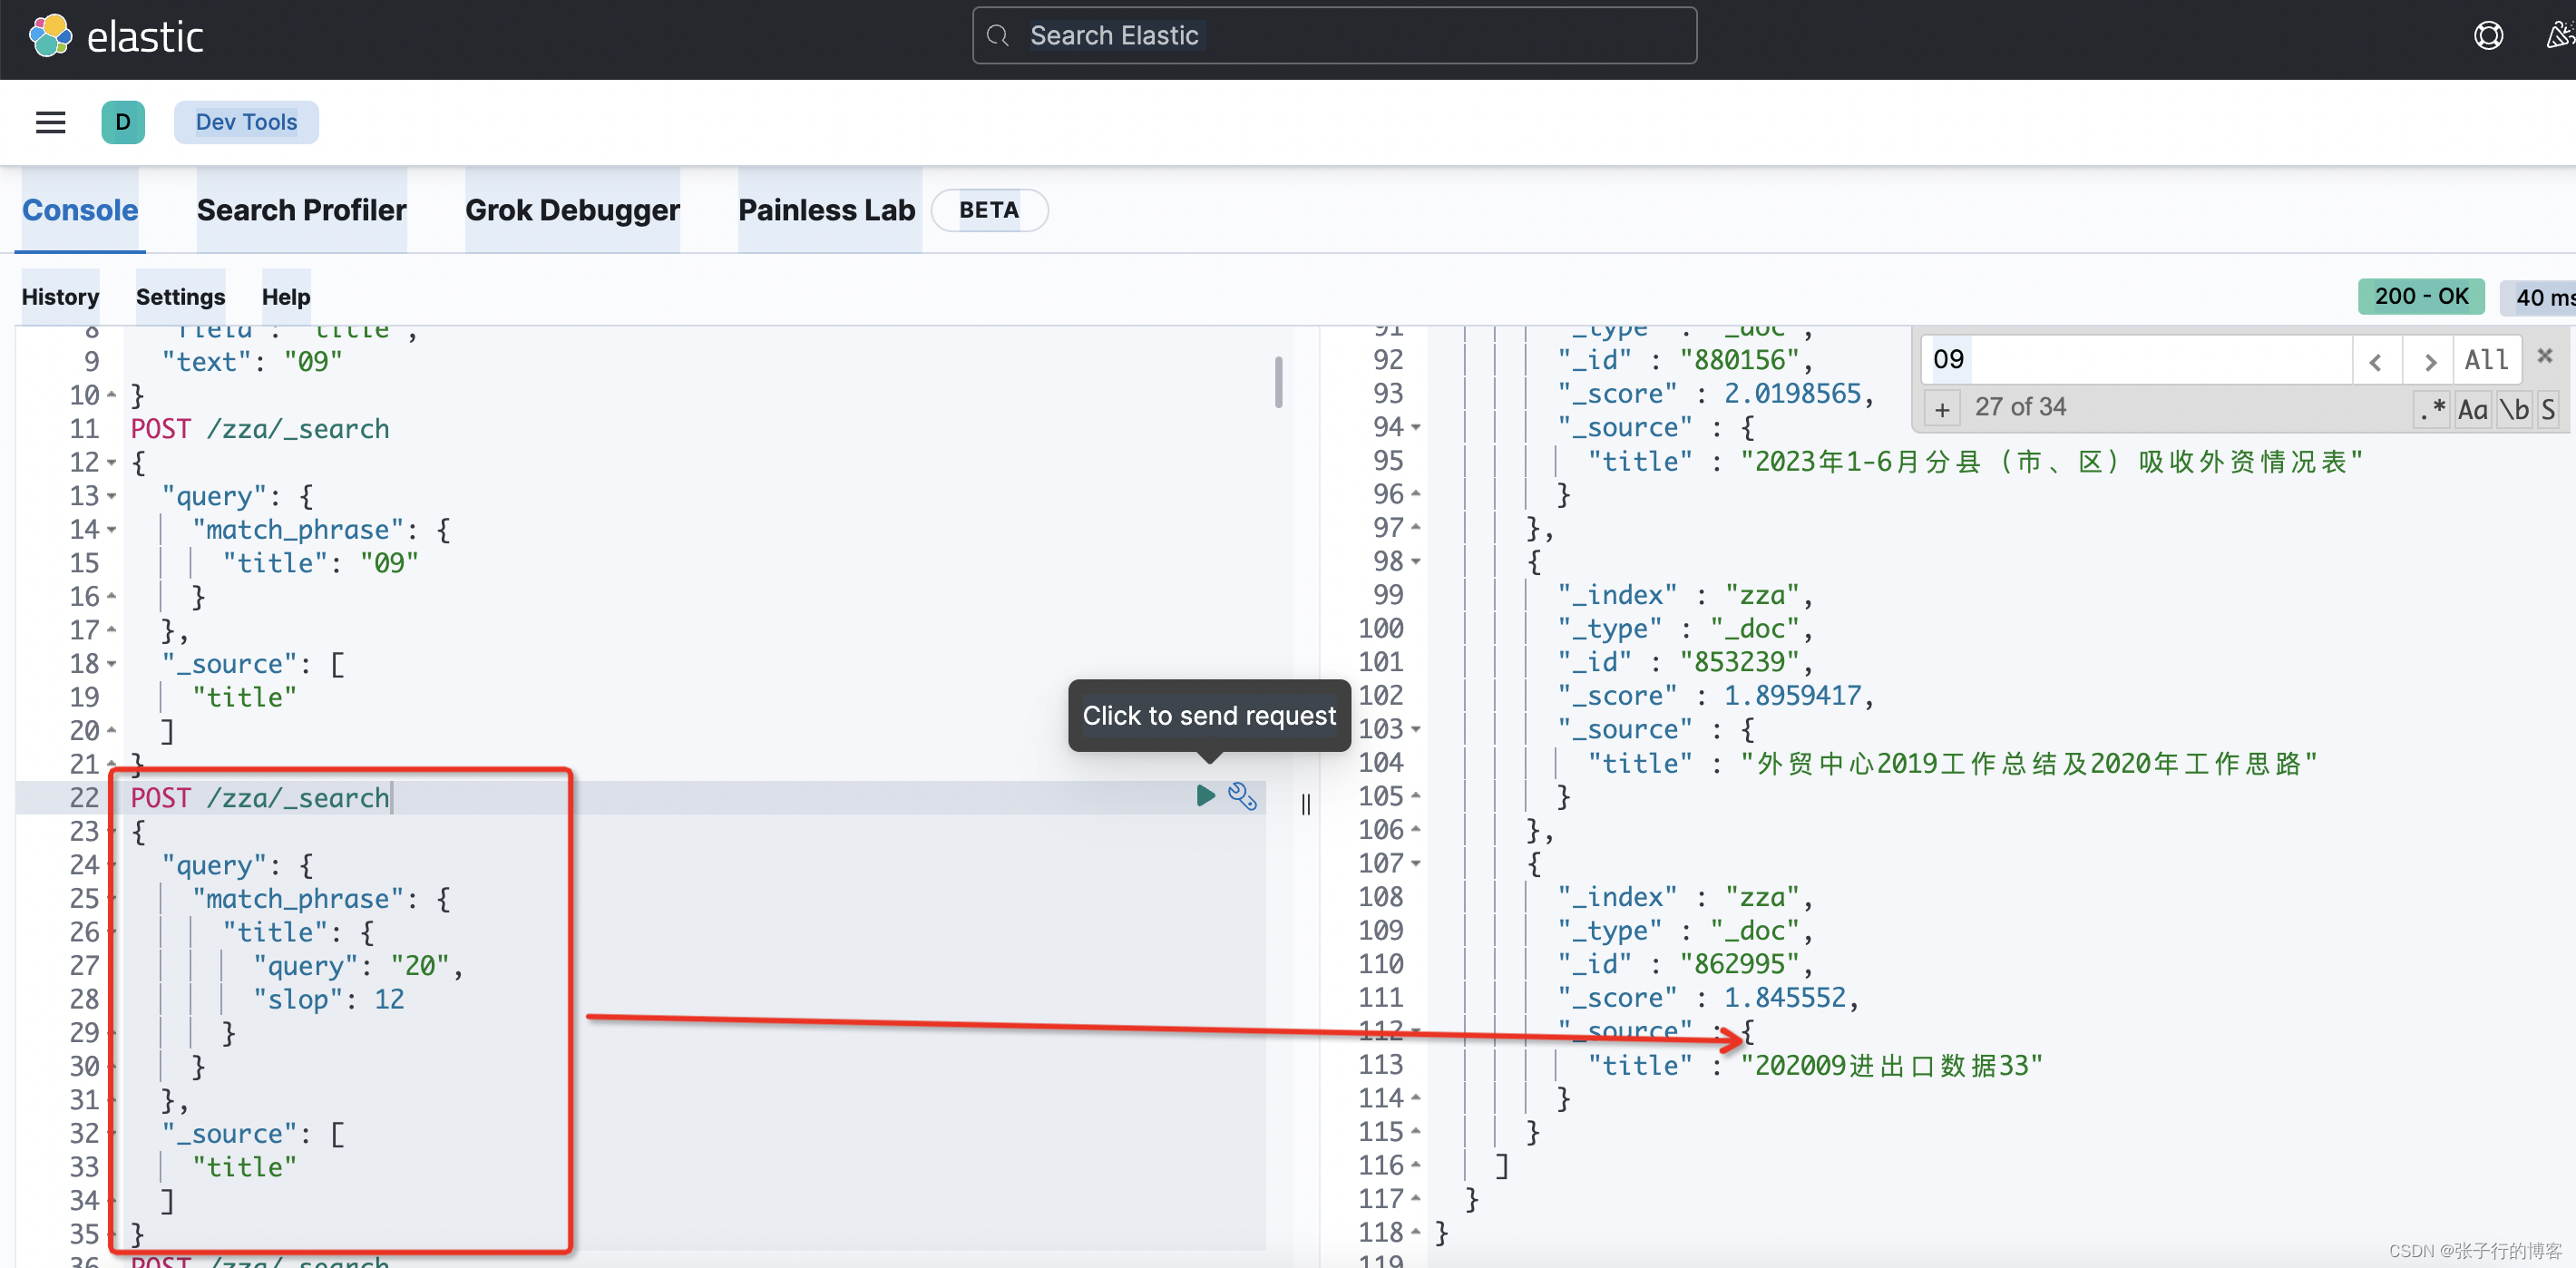Close the find search box

[x=2545, y=356]
